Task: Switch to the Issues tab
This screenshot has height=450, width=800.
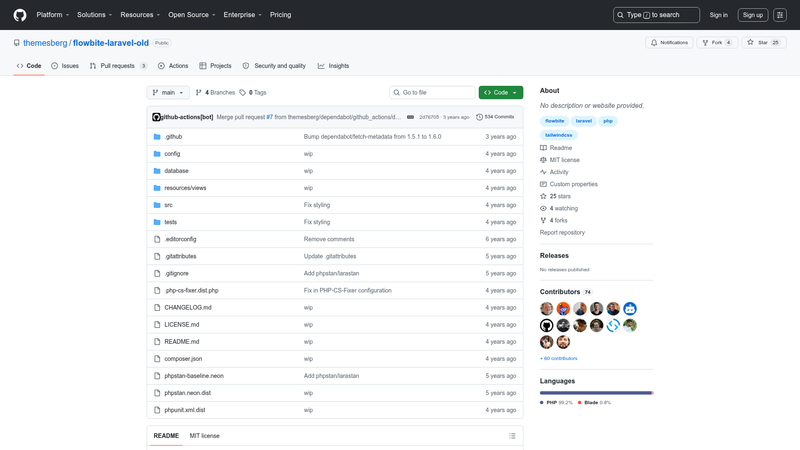Action: [65, 66]
